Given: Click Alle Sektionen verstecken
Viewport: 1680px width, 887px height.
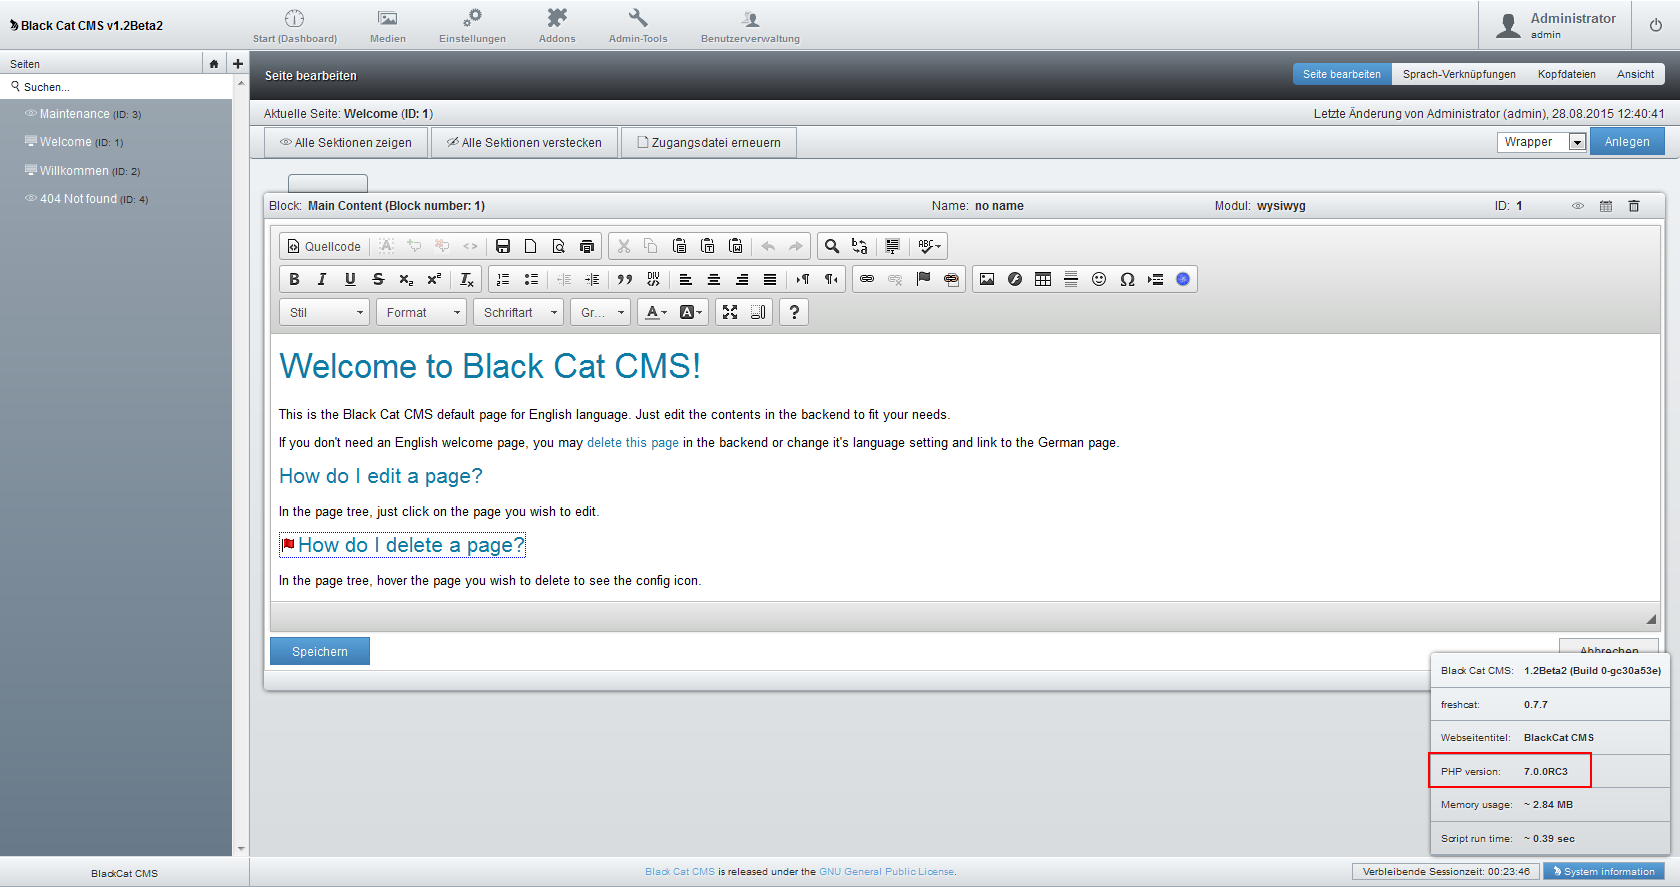Looking at the screenshot, I should tap(524, 142).
